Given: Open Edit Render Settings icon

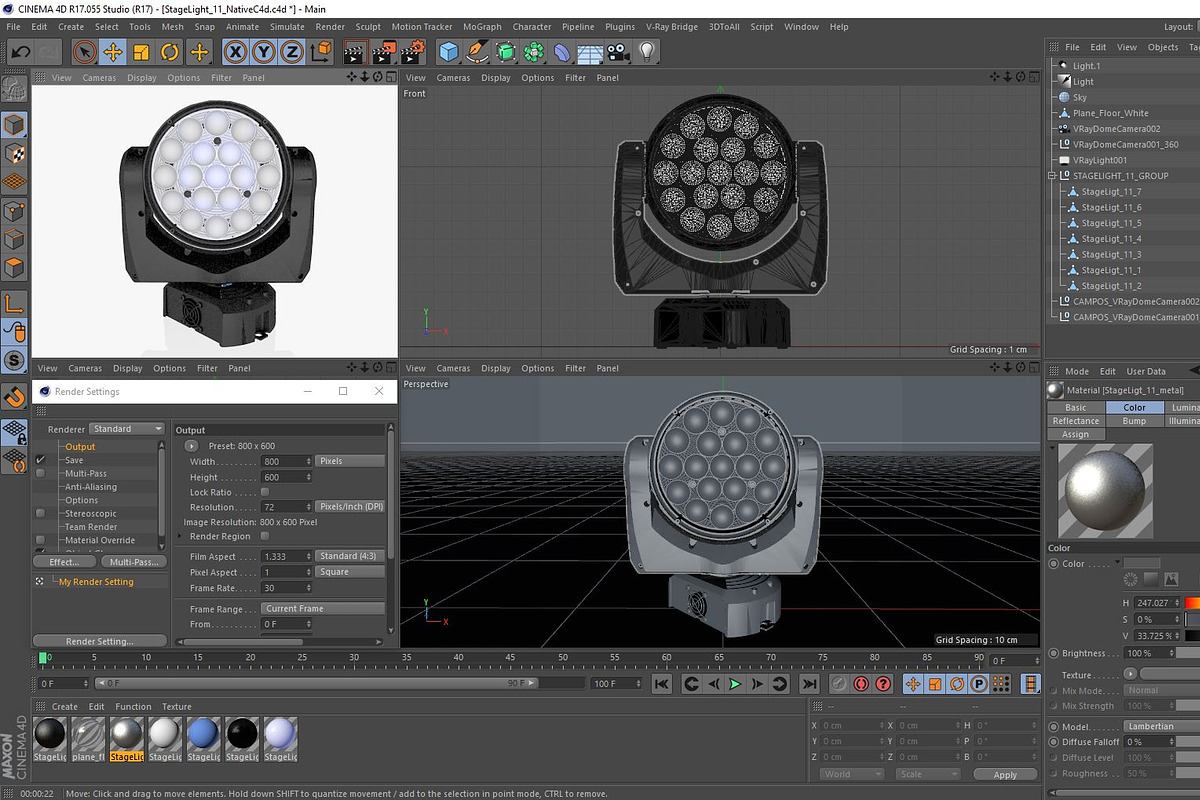Looking at the screenshot, I should pyautogui.click(x=413, y=52).
